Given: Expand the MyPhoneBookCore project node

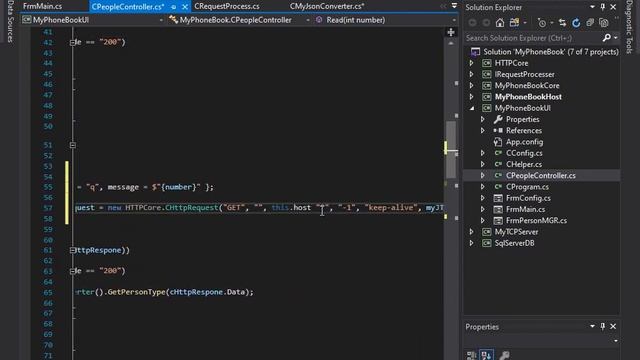Looking at the screenshot, I should [471, 86].
